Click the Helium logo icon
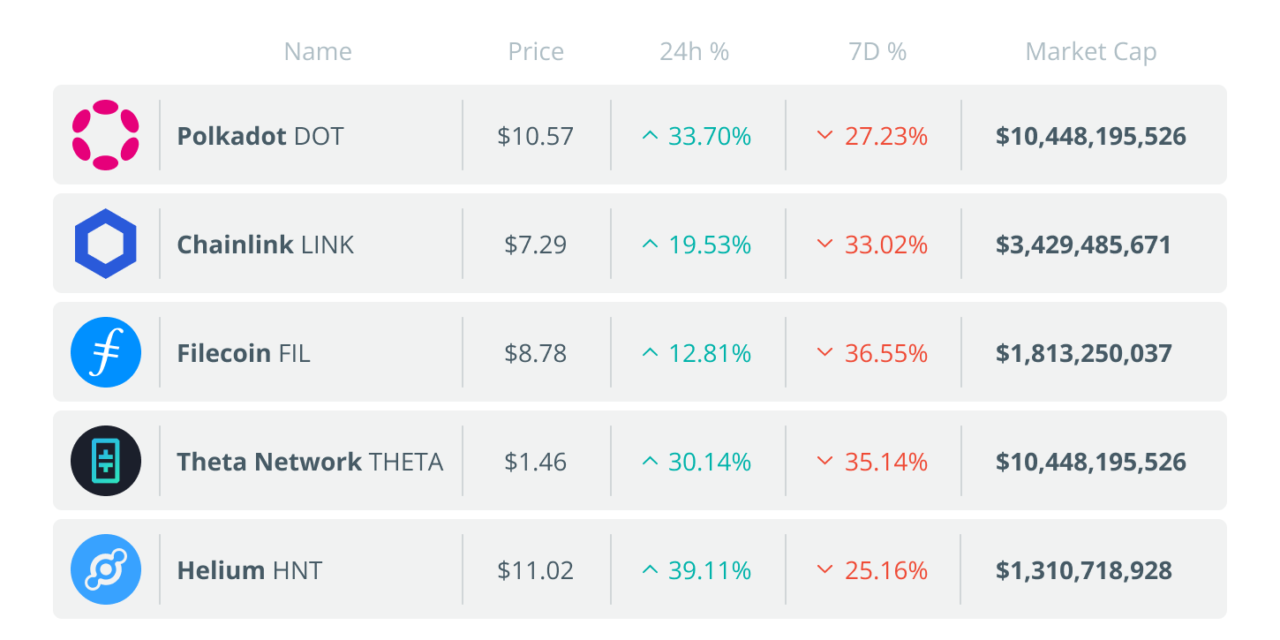 [x=106, y=569]
